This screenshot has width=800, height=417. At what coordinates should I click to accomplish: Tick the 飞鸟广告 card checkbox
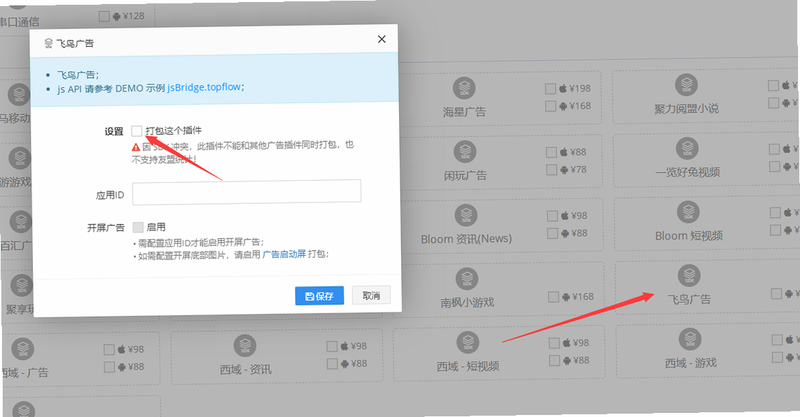tap(776, 293)
